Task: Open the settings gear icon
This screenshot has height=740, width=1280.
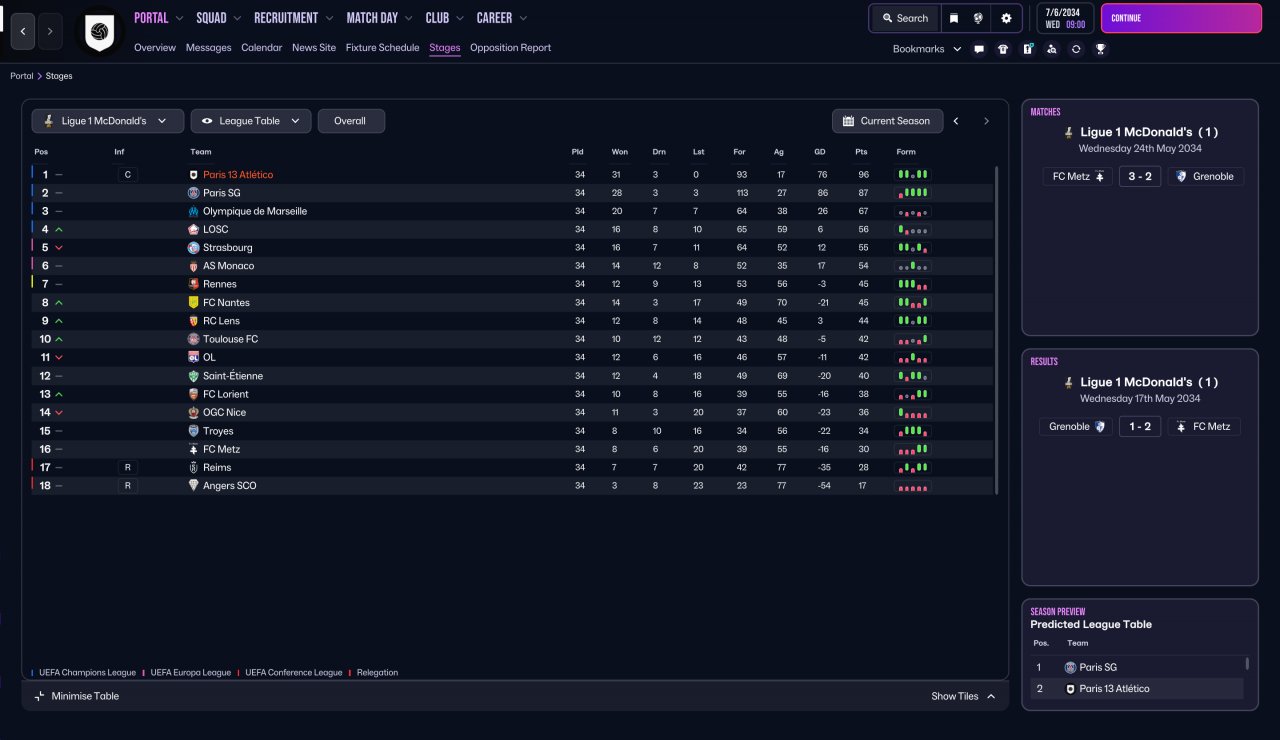Action: 1006,18
